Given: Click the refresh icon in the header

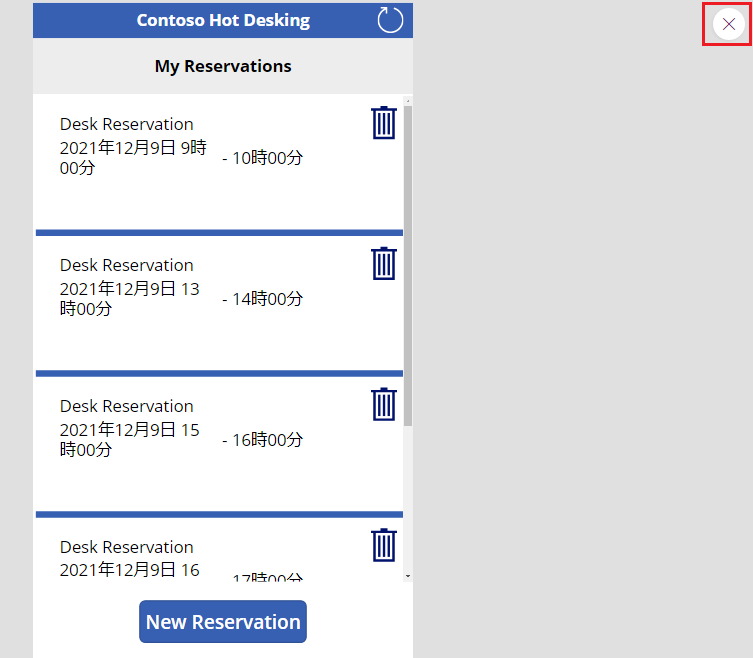Looking at the screenshot, I should tap(390, 20).
